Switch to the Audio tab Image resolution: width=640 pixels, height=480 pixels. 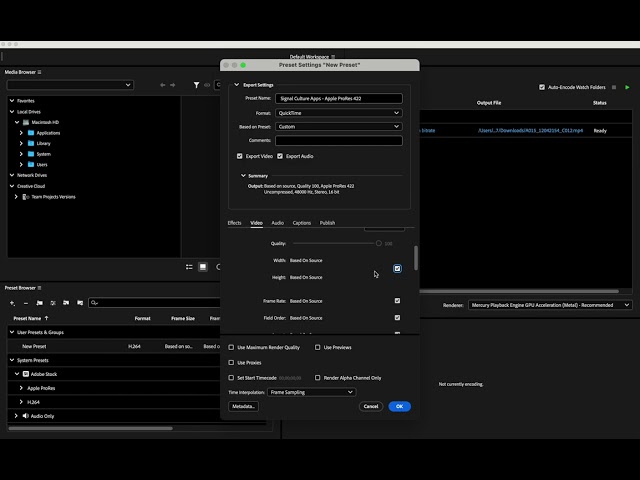pyautogui.click(x=278, y=223)
